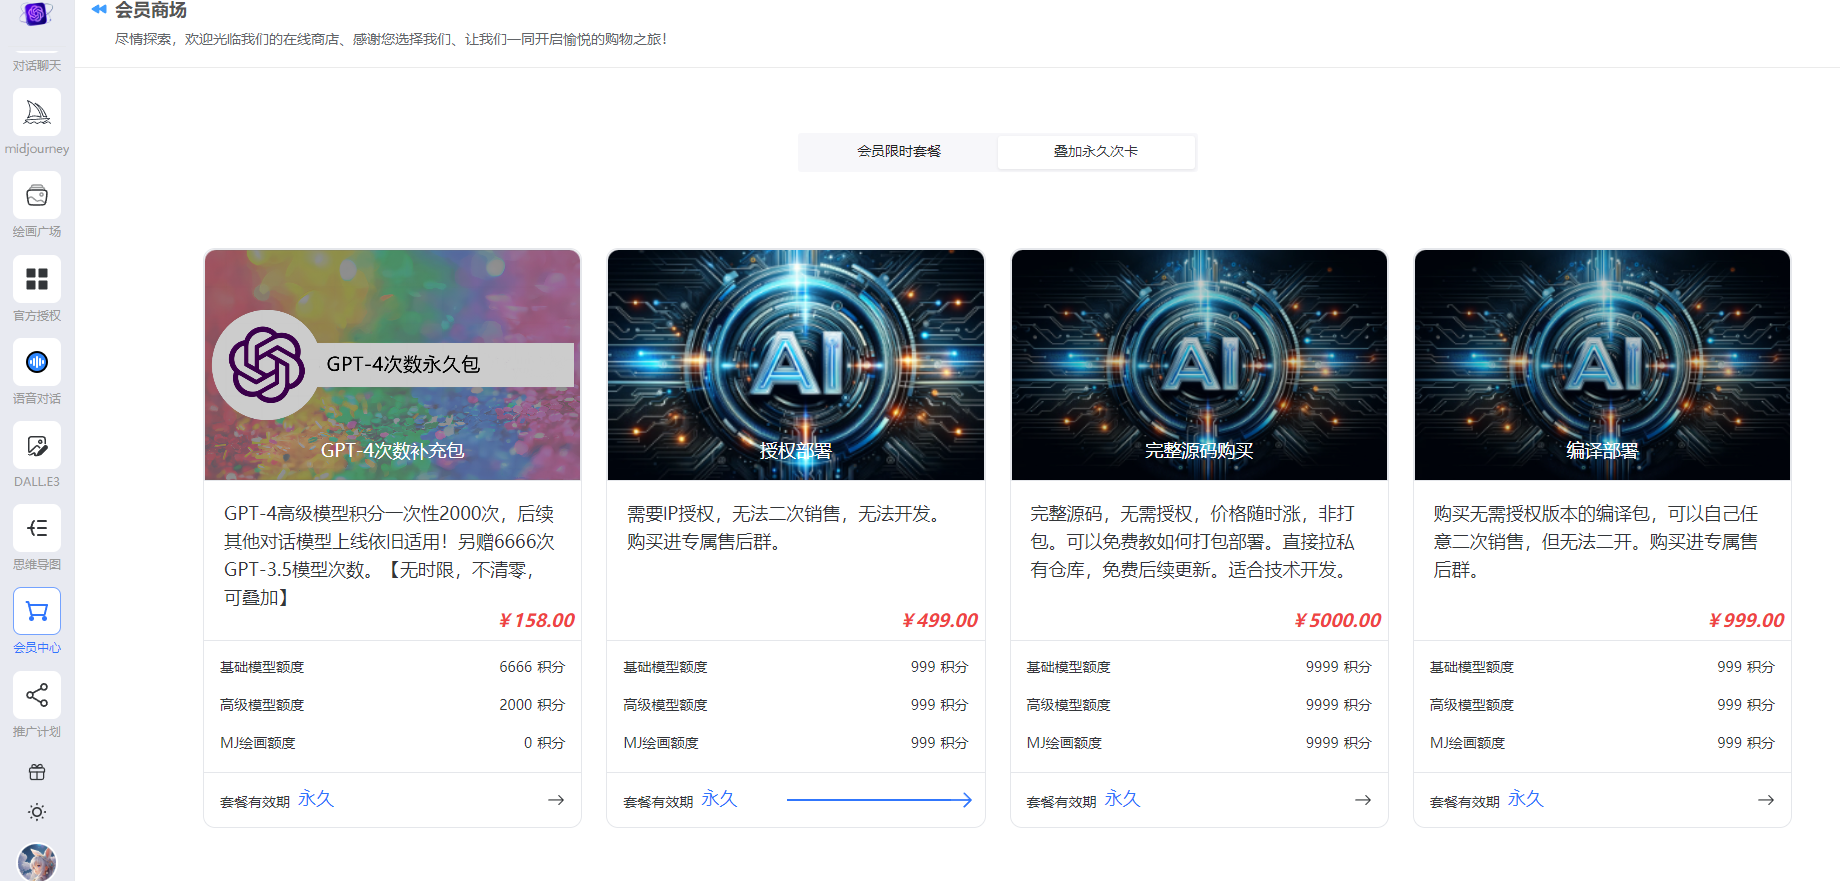The image size is (1840, 881).
Task: Open the midjourney sailboat icon
Action: pyautogui.click(x=37, y=112)
